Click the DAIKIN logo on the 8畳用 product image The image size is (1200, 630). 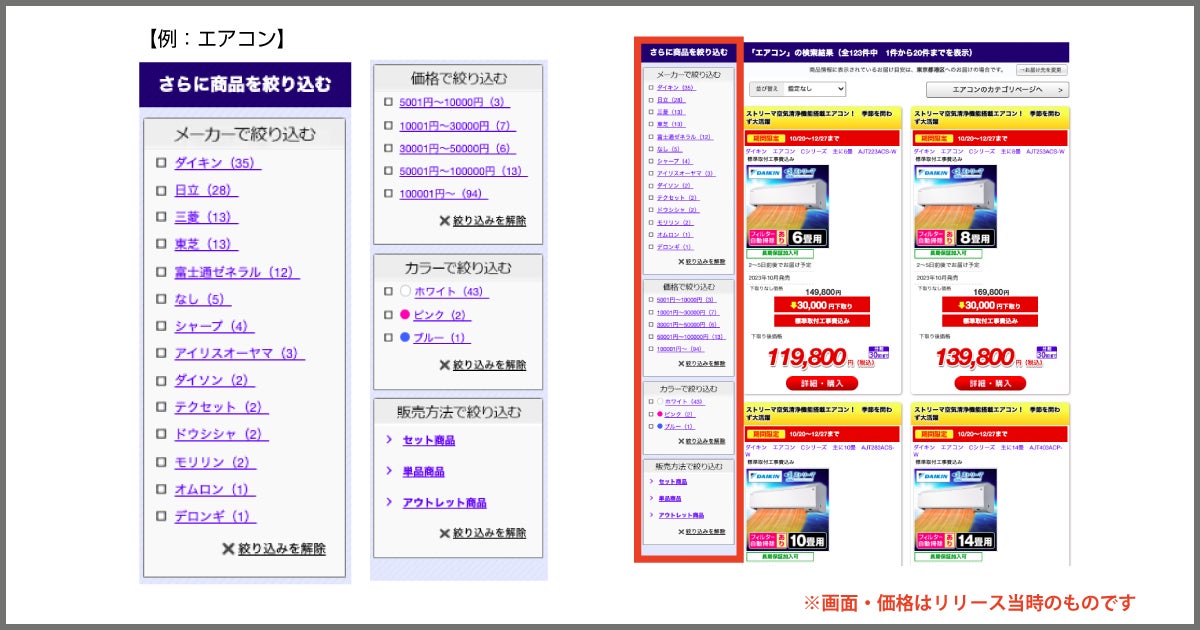pos(936,173)
